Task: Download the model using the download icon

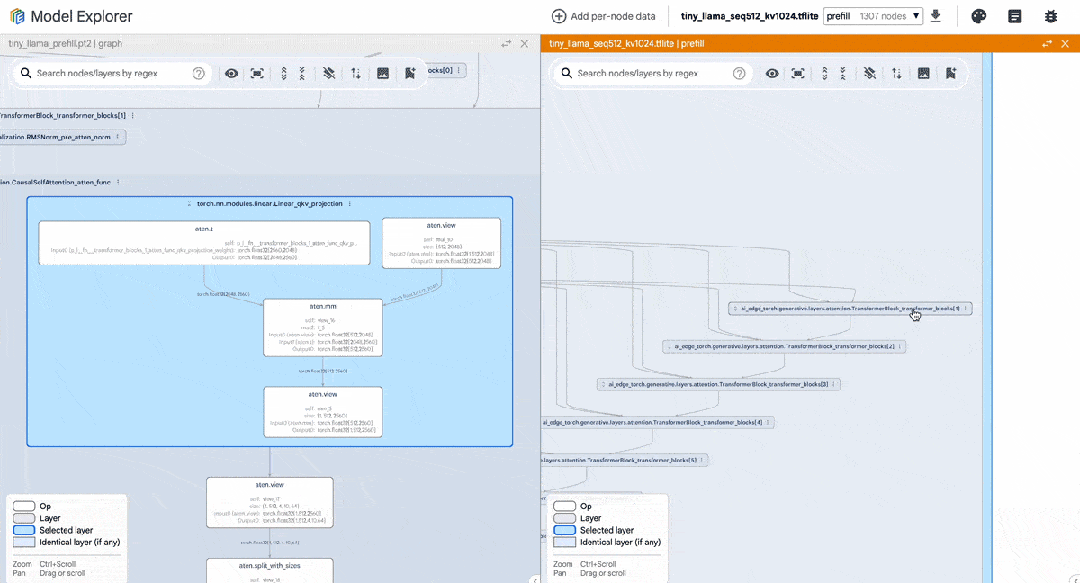Action: pos(936,16)
